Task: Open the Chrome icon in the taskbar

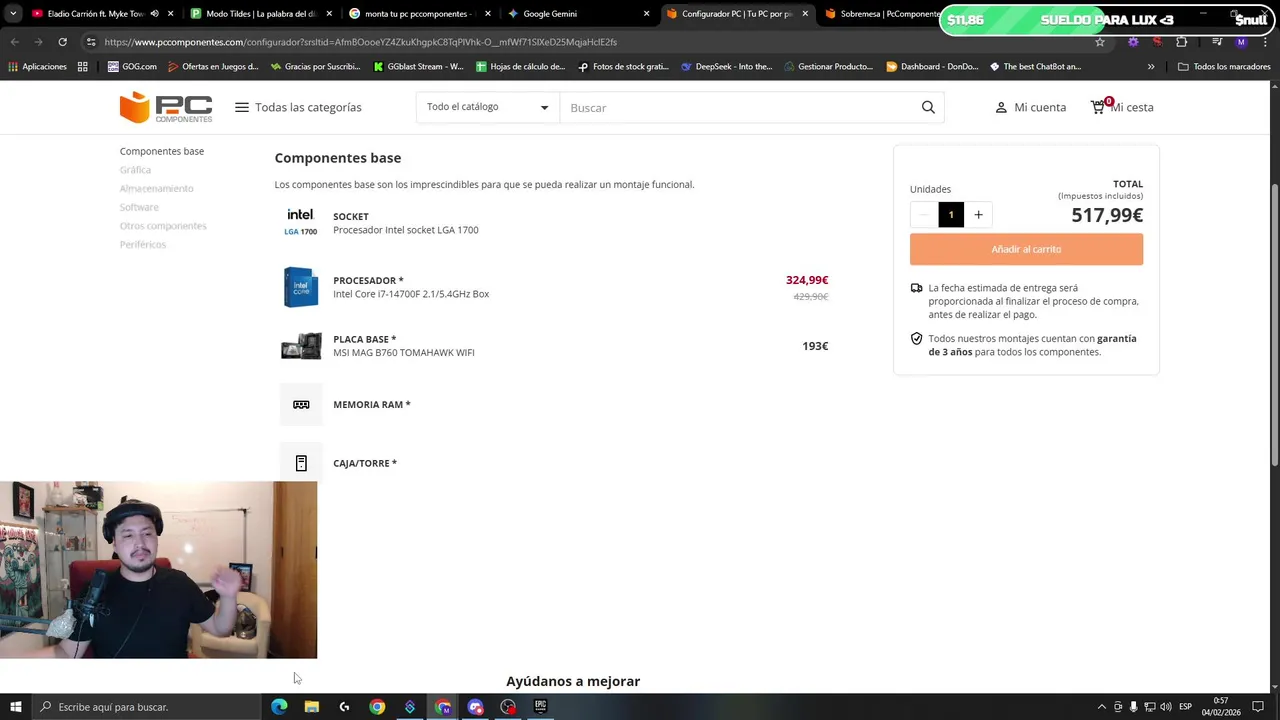Action: pyautogui.click(x=377, y=707)
